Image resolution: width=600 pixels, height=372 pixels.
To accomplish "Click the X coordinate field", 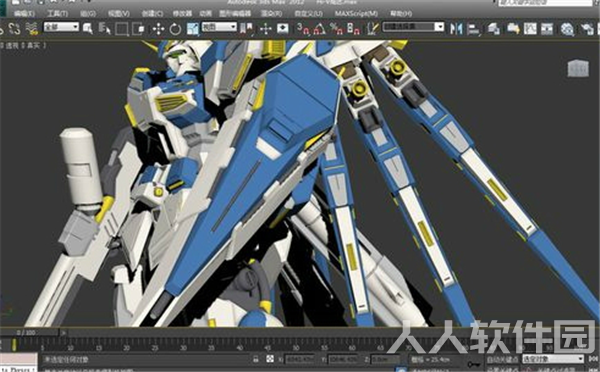I will 300,359.
